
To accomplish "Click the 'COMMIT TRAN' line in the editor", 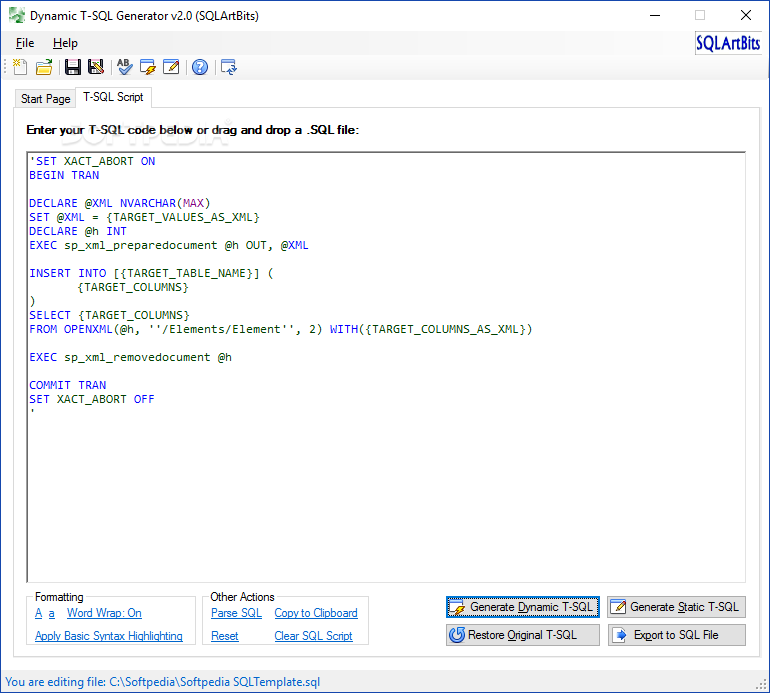I will click(x=68, y=385).
